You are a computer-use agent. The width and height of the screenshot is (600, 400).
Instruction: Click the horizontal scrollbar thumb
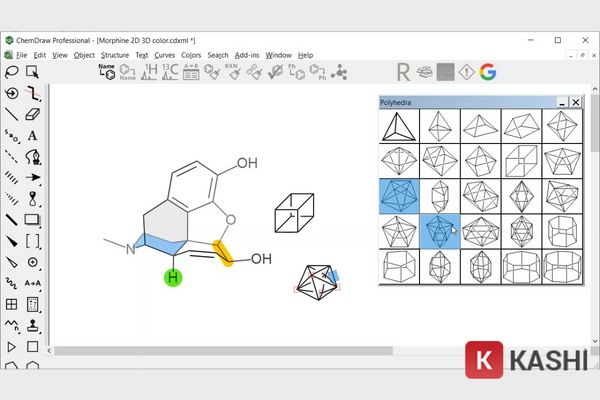click(223, 351)
